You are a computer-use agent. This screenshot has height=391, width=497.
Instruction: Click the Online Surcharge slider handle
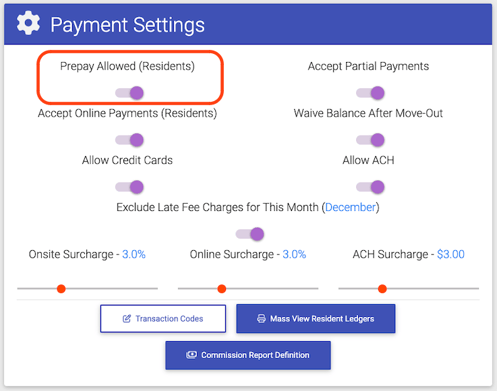pyautogui.click(x=222, y=289)
